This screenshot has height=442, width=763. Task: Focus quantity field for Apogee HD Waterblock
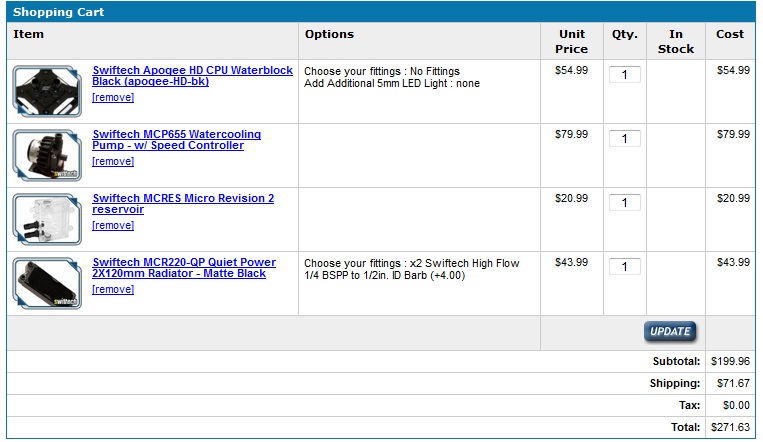pyautogui.click(x=625, y=74)
